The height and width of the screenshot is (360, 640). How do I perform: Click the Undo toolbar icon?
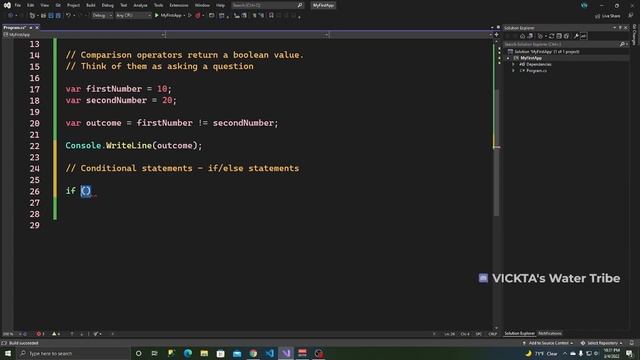[68, 16]
